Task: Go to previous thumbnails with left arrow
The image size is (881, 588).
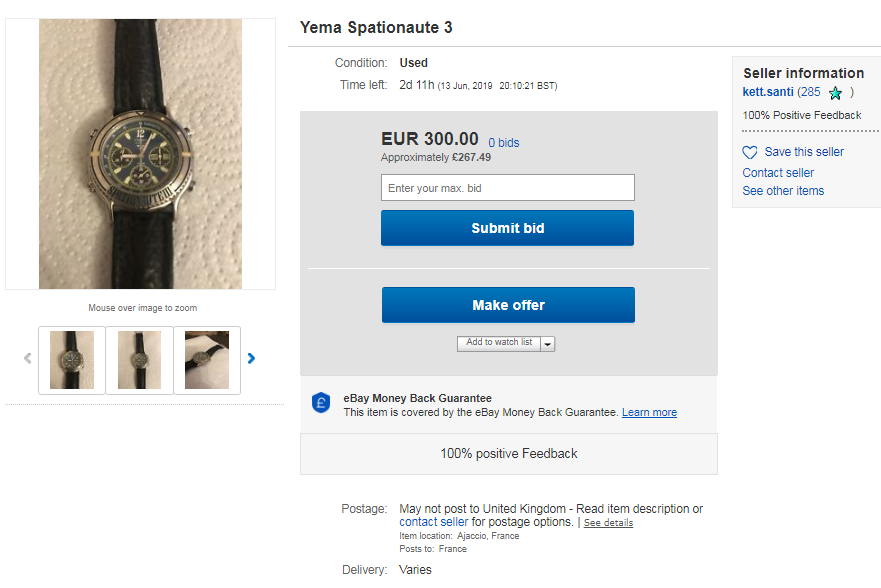Action: point(28,358)
